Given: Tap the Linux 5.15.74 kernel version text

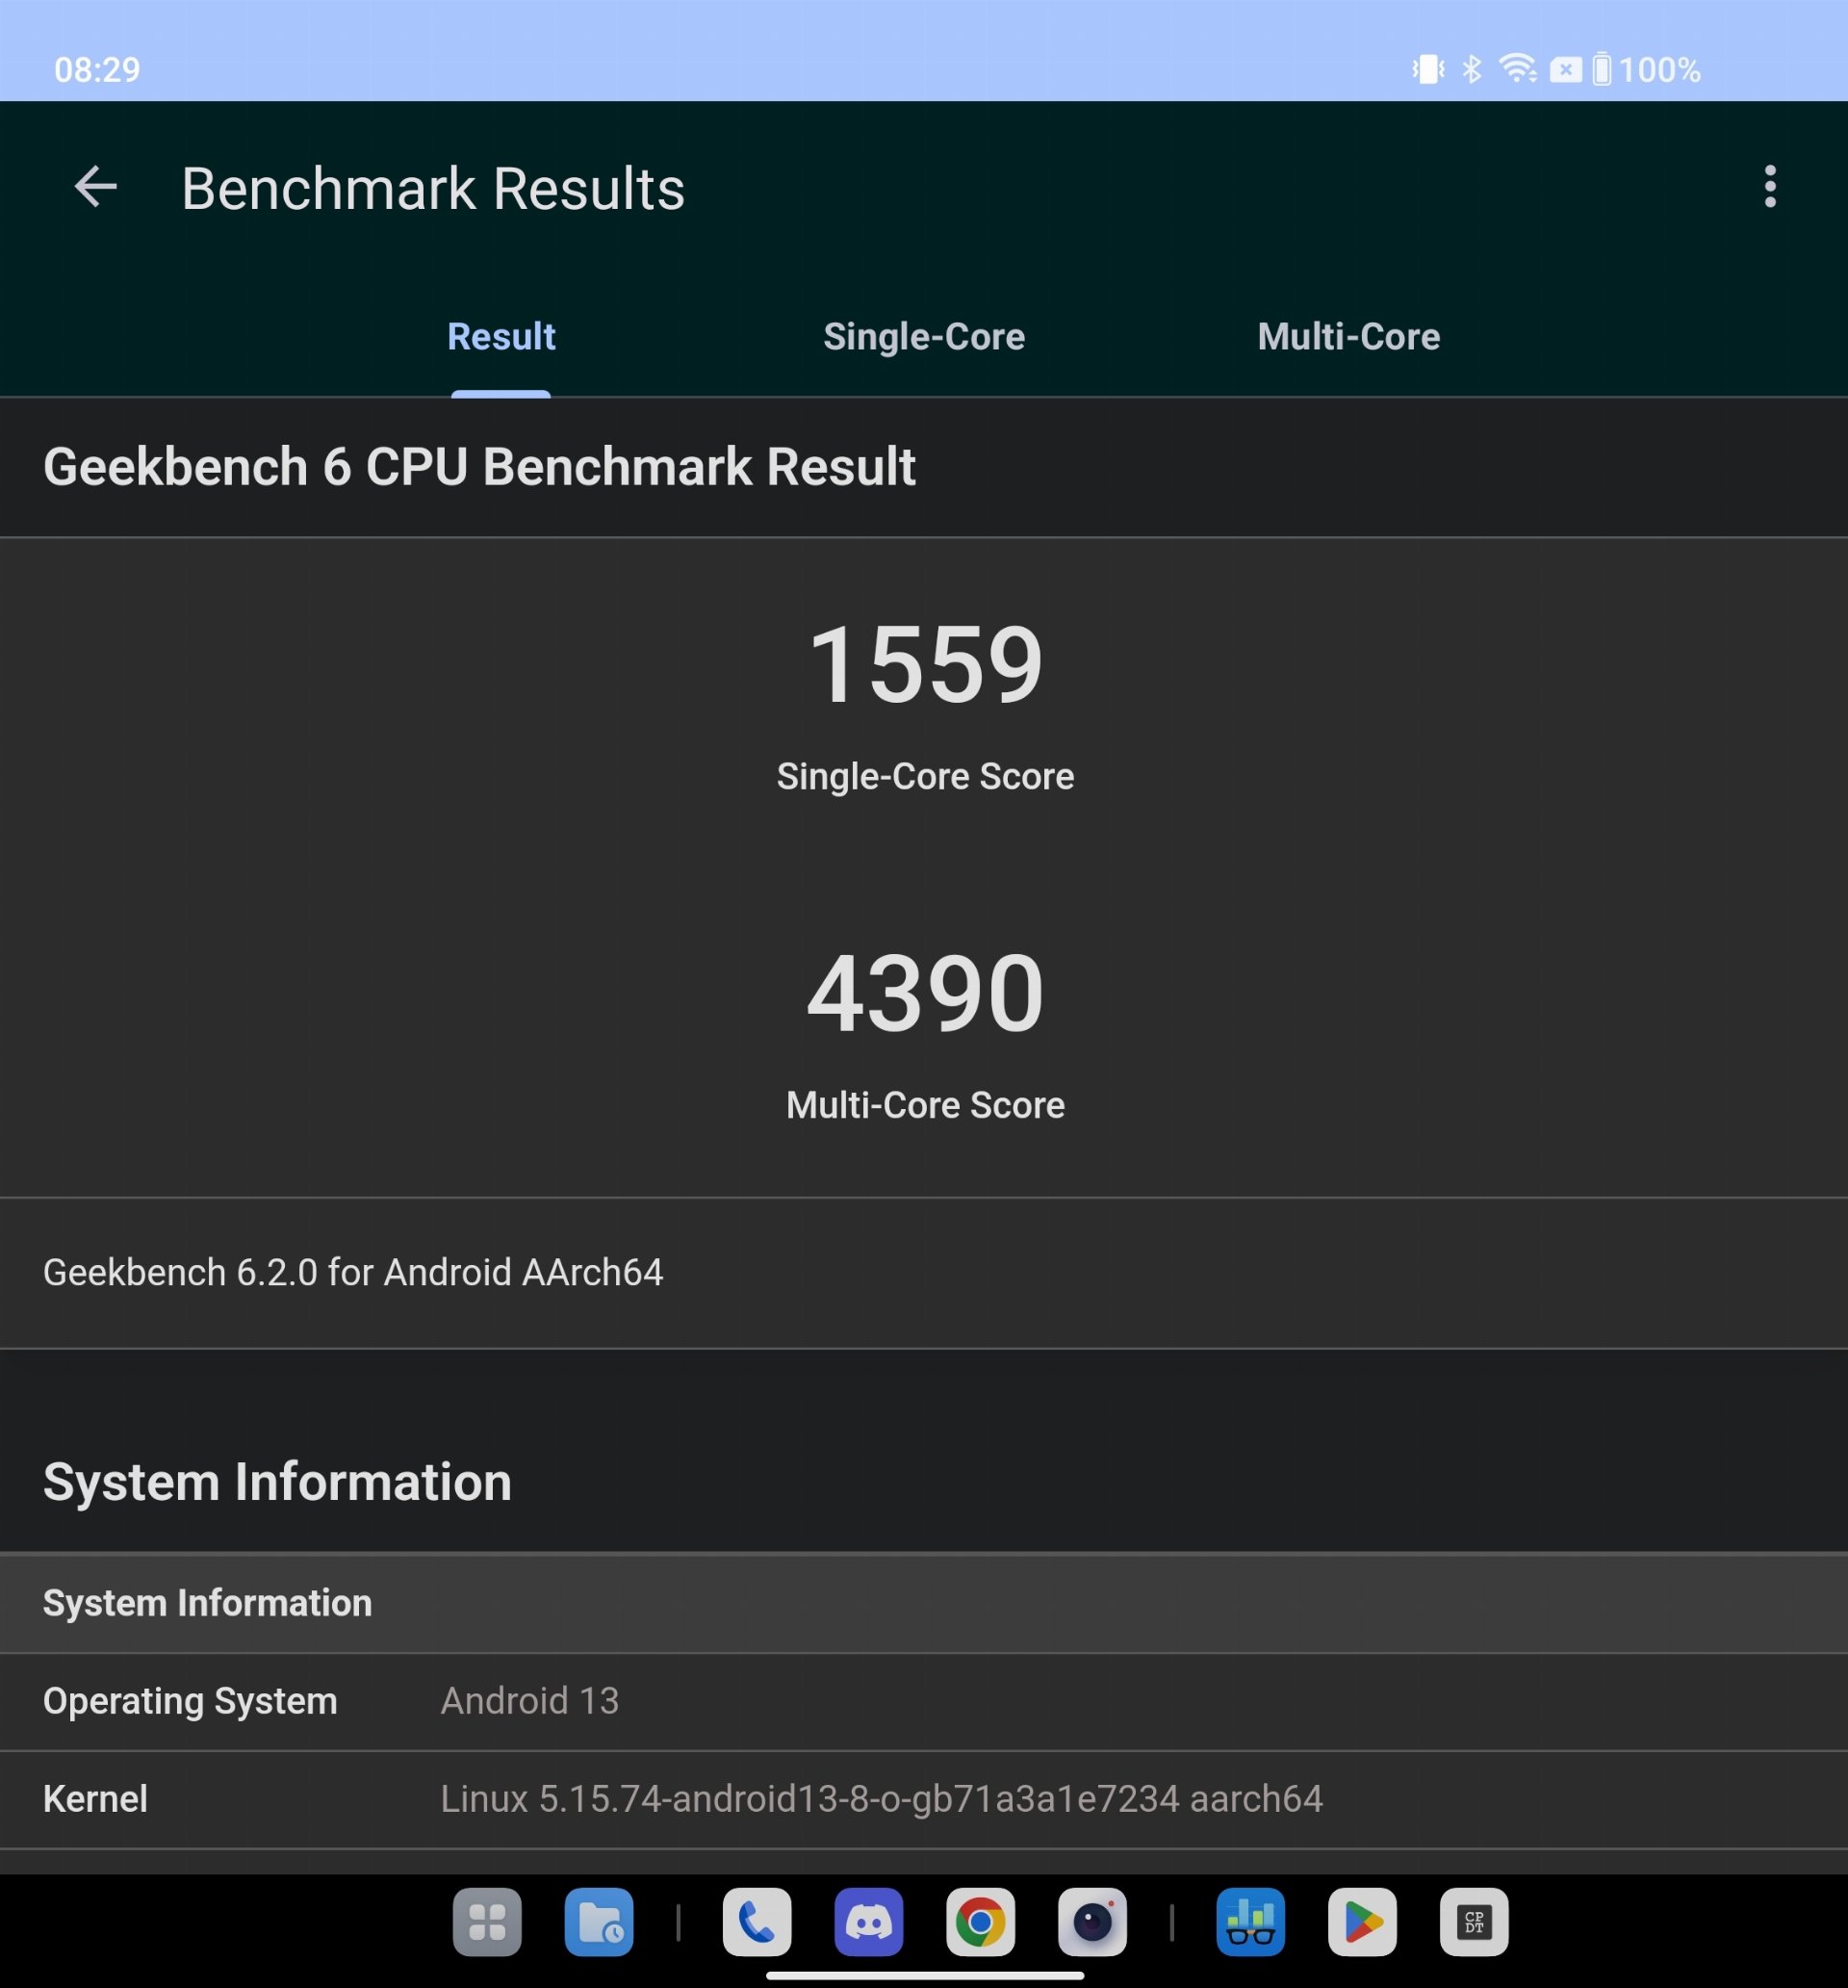Looking at the screenshot, I should [x=882, y=1799].
